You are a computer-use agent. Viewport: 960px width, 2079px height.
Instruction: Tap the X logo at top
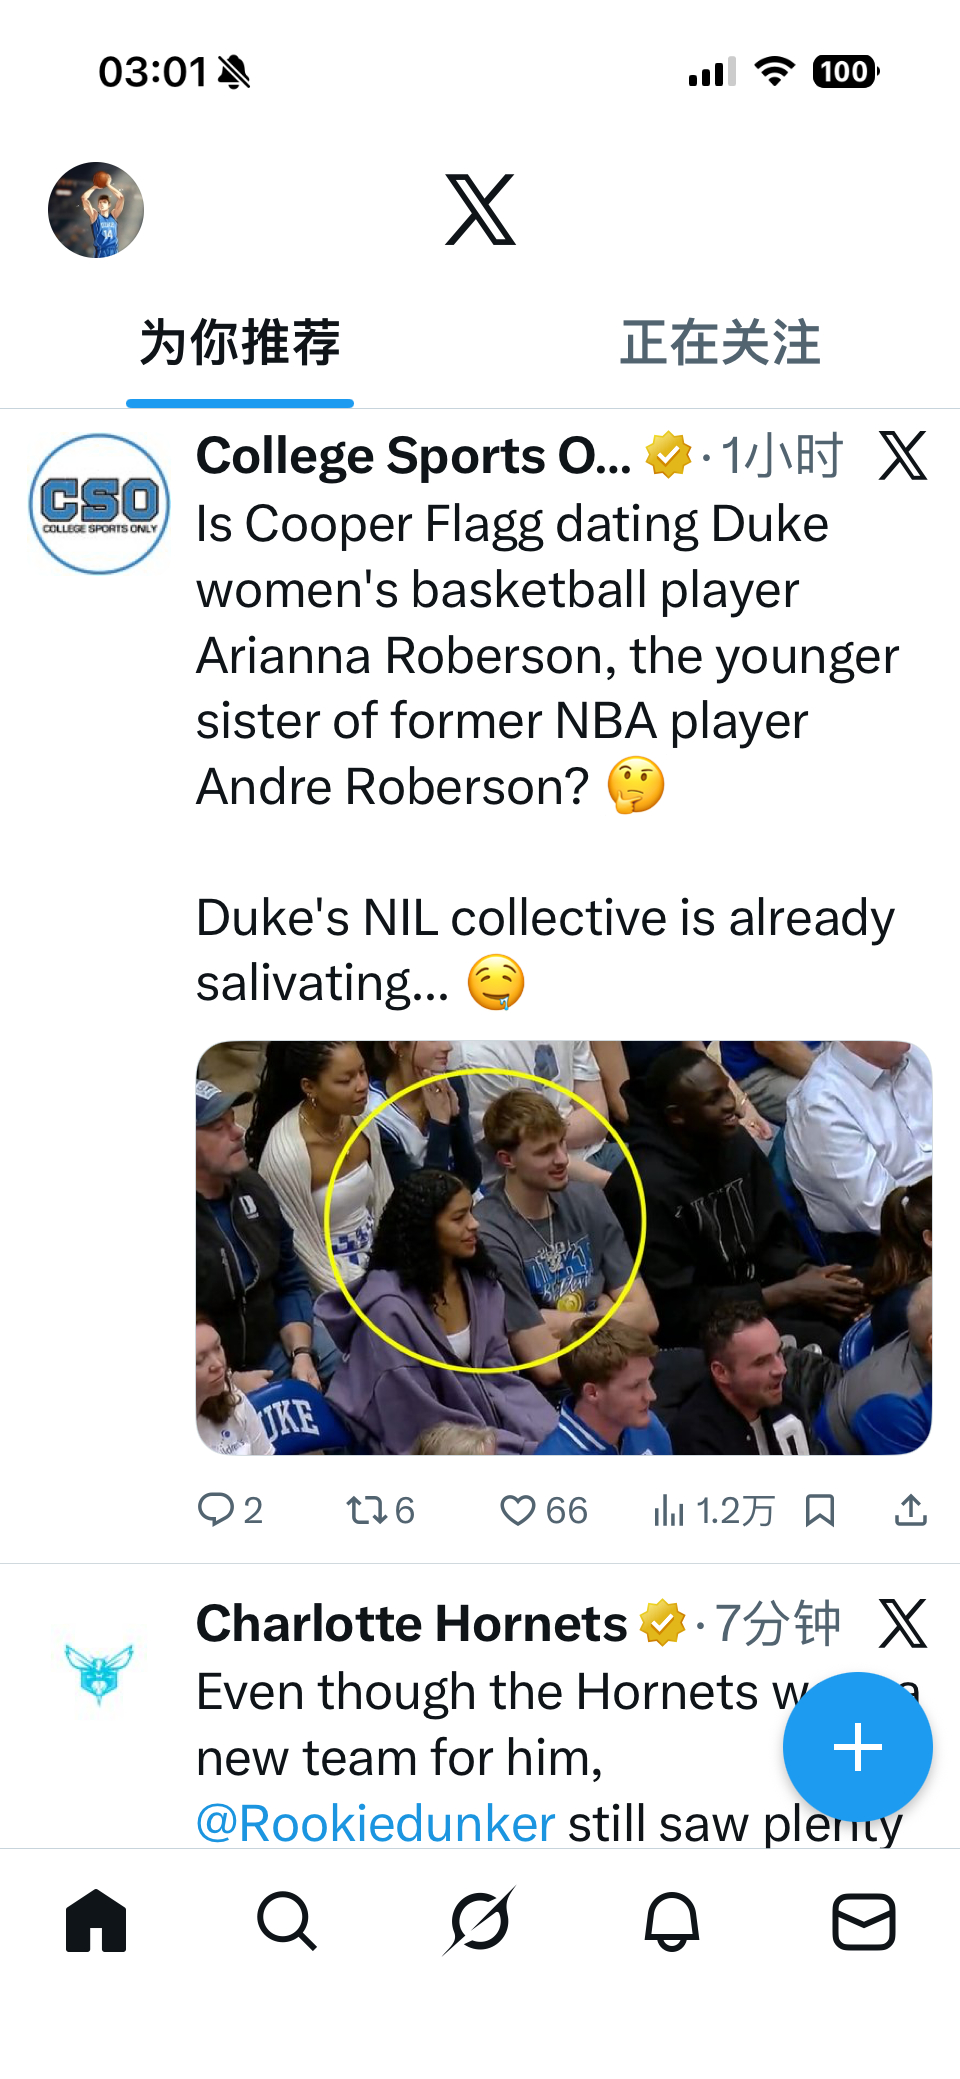480,210
